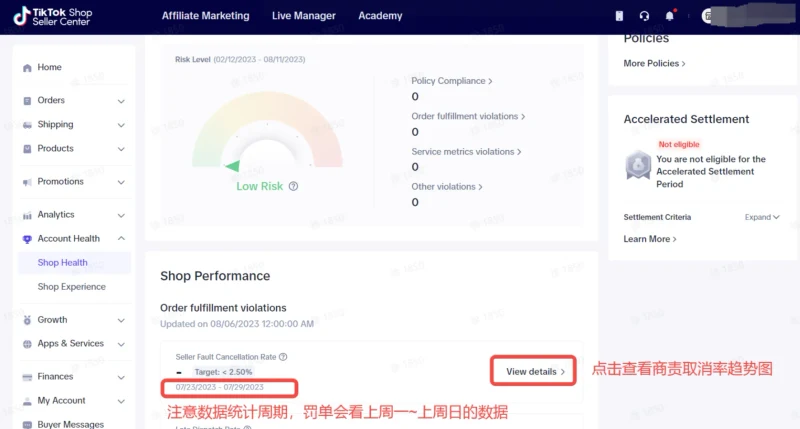Collapse the Account Health section chevron

121,238
